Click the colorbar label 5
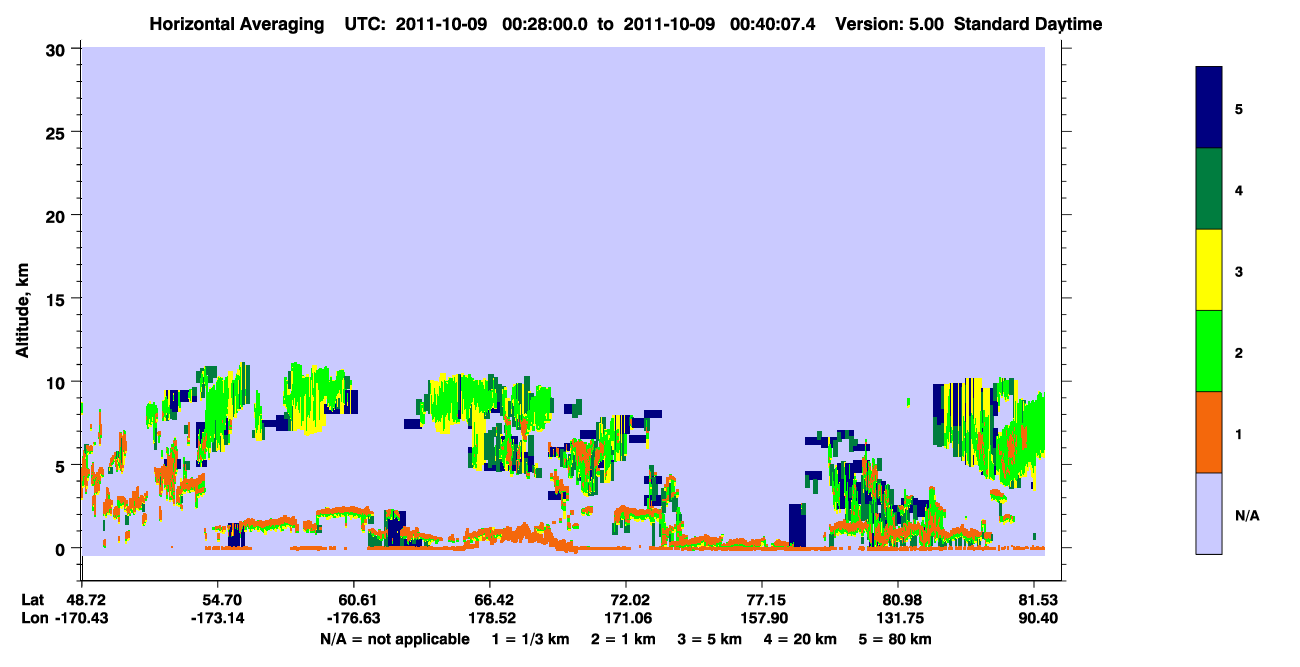The height and width of the screenshot is (667, 1300). coord(1239,108)
